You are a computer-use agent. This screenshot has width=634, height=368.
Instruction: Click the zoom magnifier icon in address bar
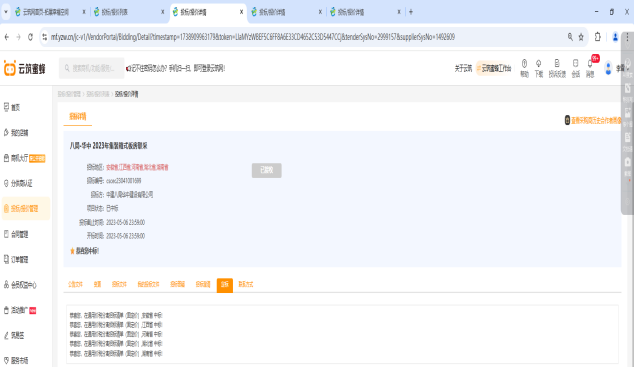coord(570,37)
